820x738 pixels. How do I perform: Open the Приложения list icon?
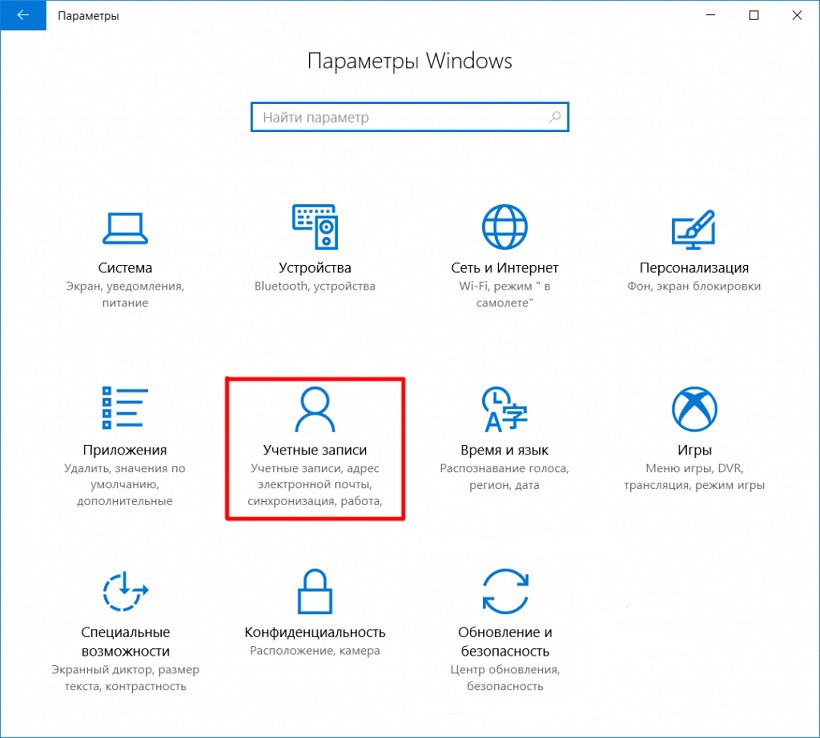click(125, 407)
